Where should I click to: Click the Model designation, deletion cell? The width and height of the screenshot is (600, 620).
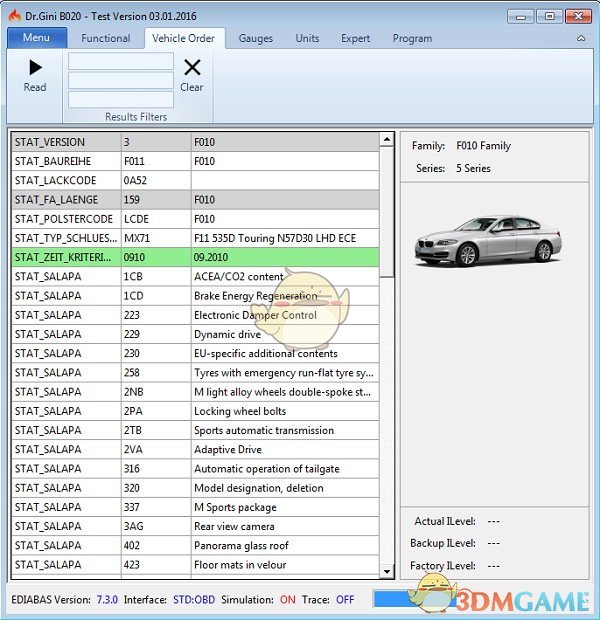[285, 488]
